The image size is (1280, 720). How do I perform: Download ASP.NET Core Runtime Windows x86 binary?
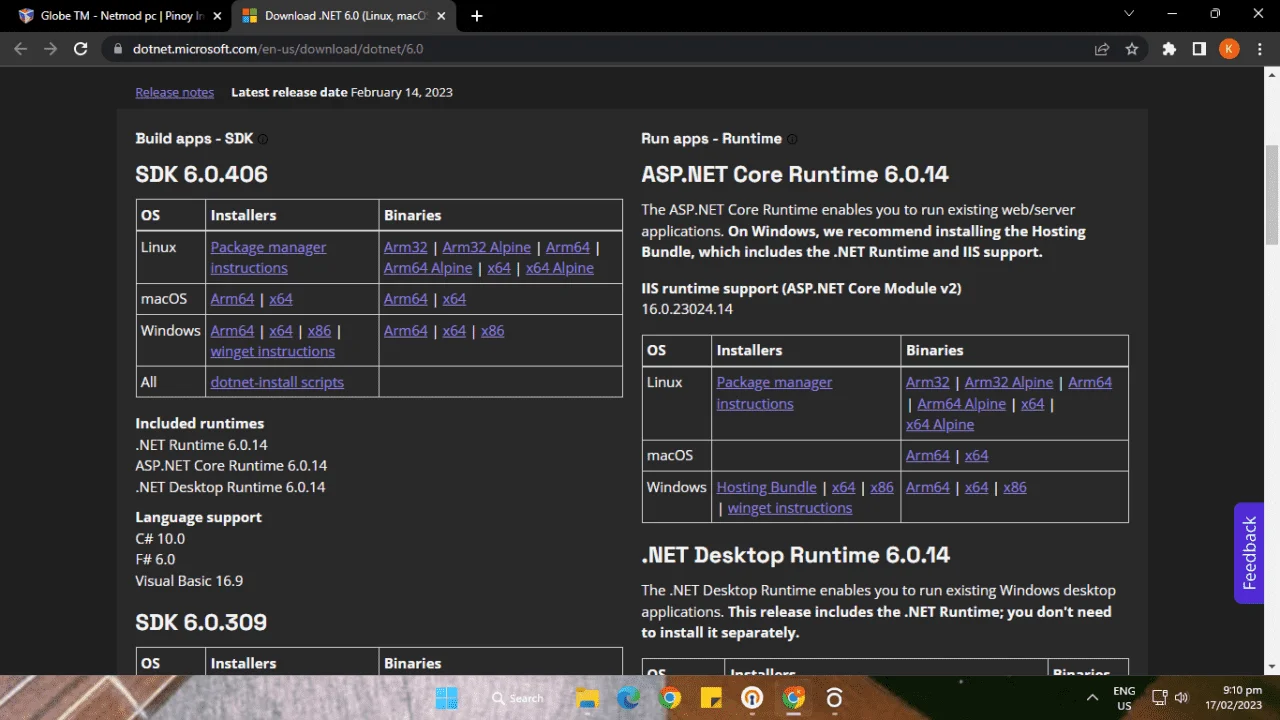pos(1015,487)
